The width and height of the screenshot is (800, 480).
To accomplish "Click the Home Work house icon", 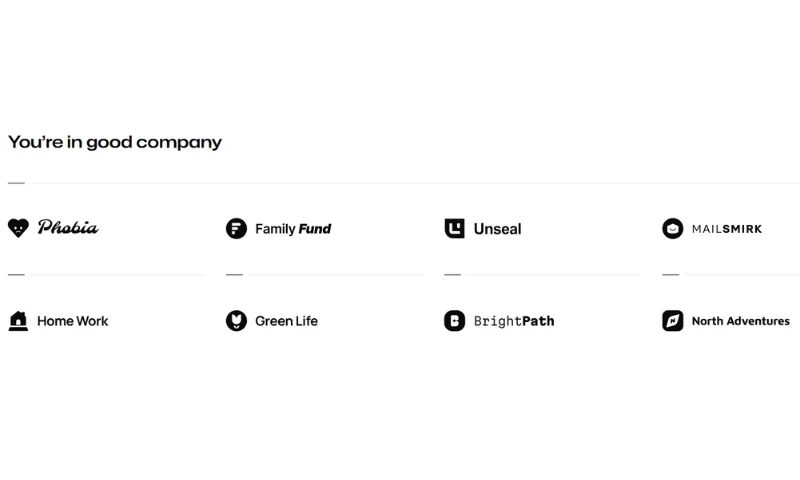I will pyautogui.click(x=18, y=321).
